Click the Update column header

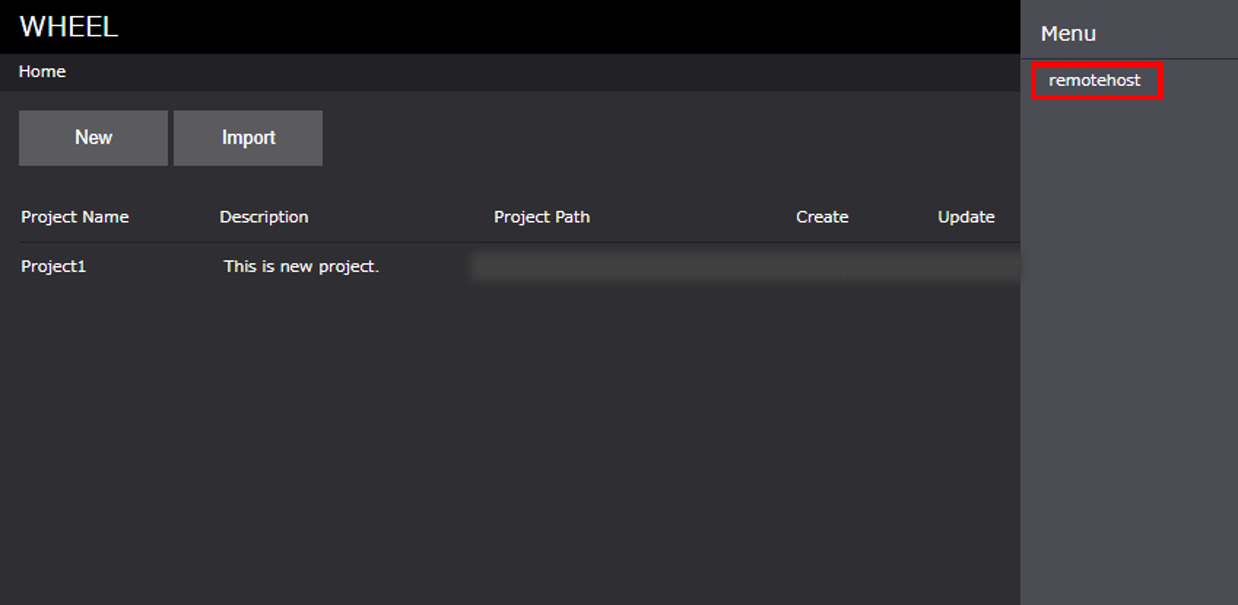tap(966, 217)
